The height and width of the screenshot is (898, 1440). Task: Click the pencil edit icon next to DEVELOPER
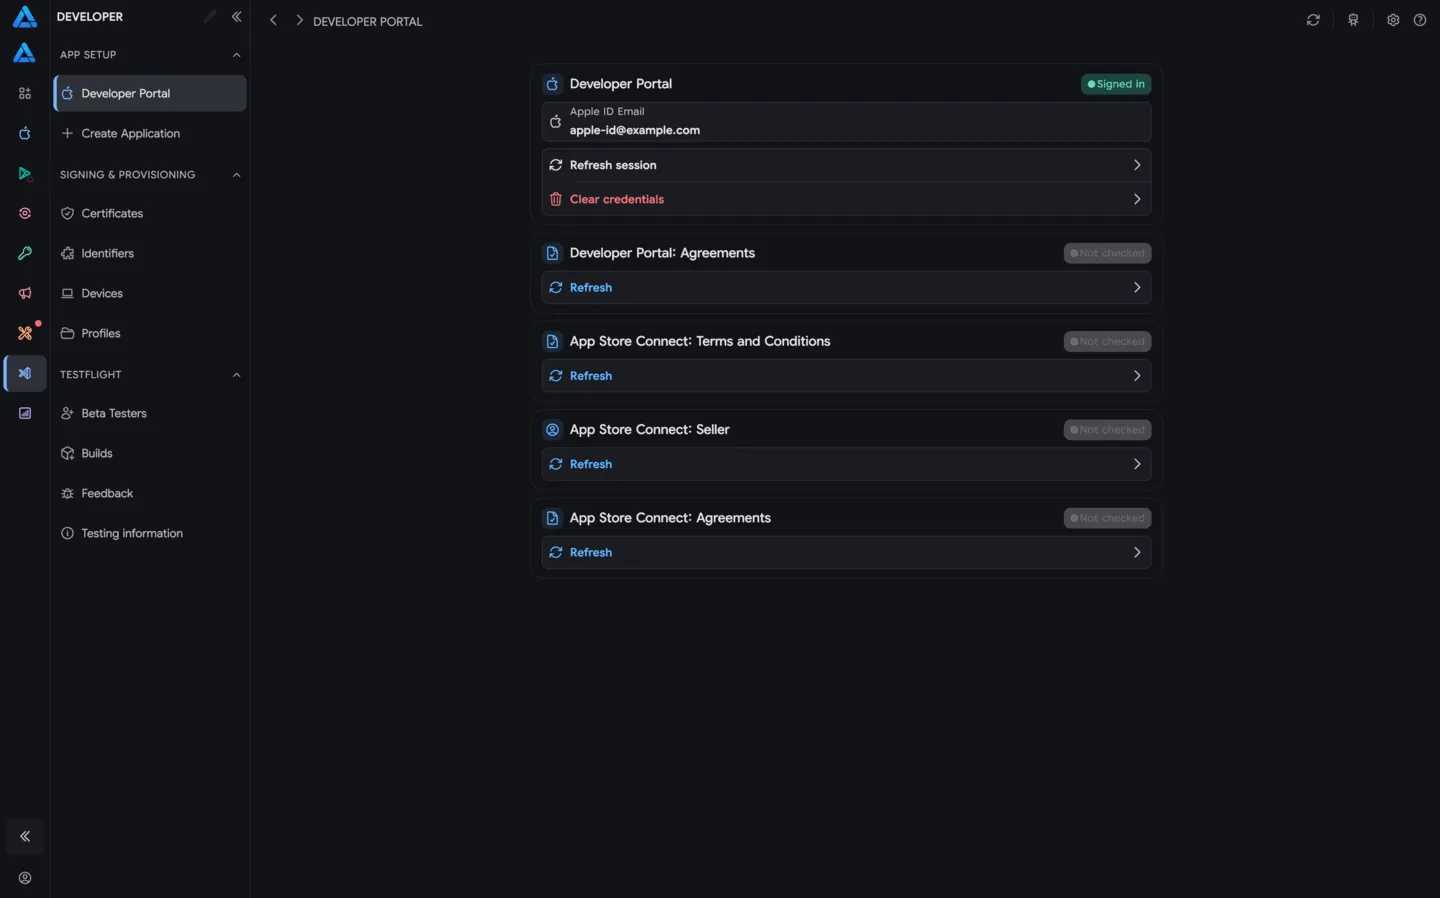pyautogui.click(x=209, y=16)
